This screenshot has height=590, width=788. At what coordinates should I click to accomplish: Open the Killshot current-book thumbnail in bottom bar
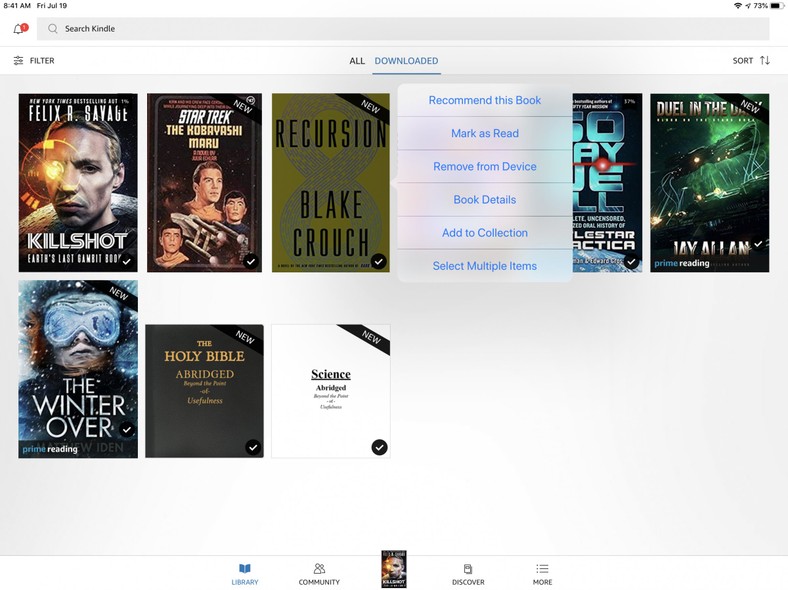tap(394, 569)
